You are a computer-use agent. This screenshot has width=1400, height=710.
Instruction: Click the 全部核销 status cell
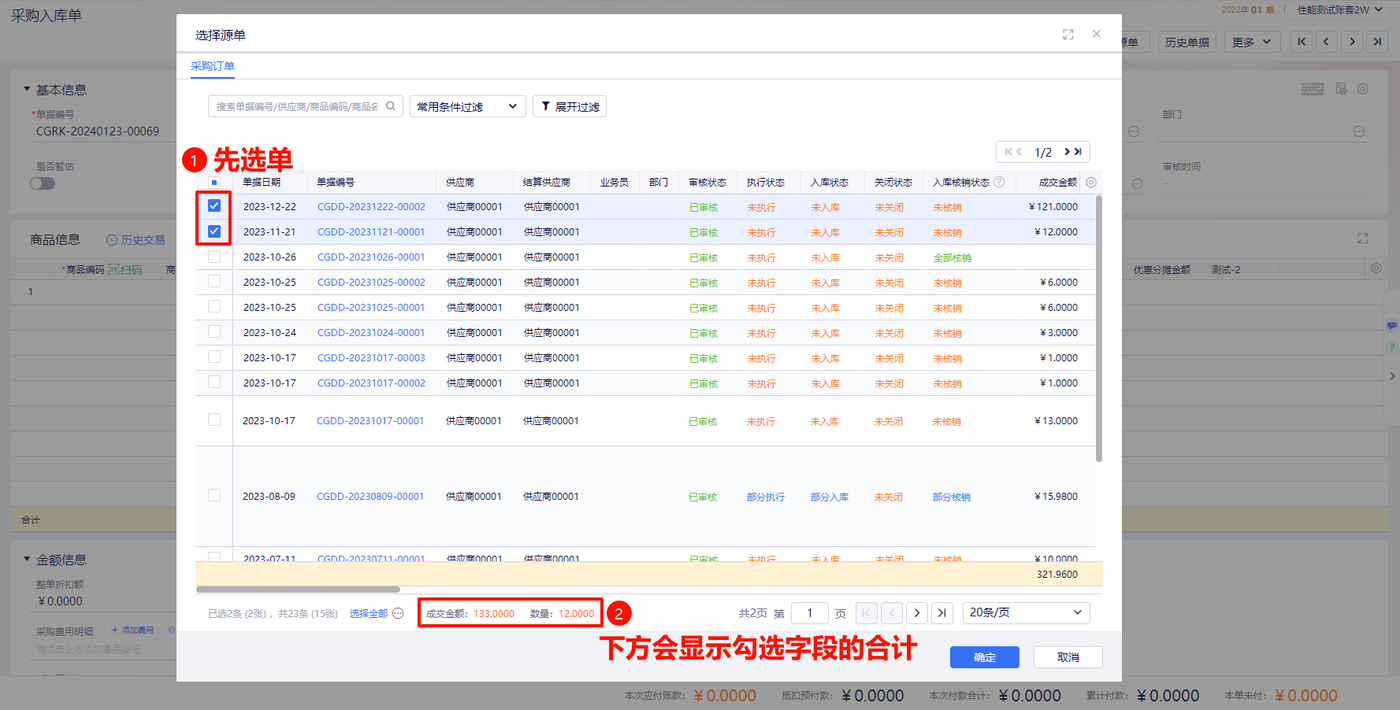coord(952,257)
